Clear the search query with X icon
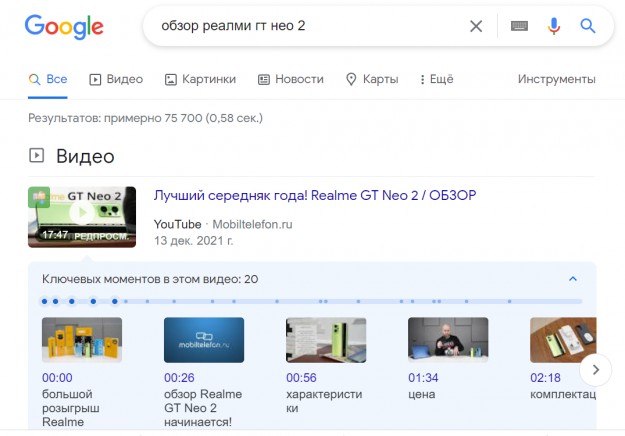The image size is (625, 436). pos(476,26)
